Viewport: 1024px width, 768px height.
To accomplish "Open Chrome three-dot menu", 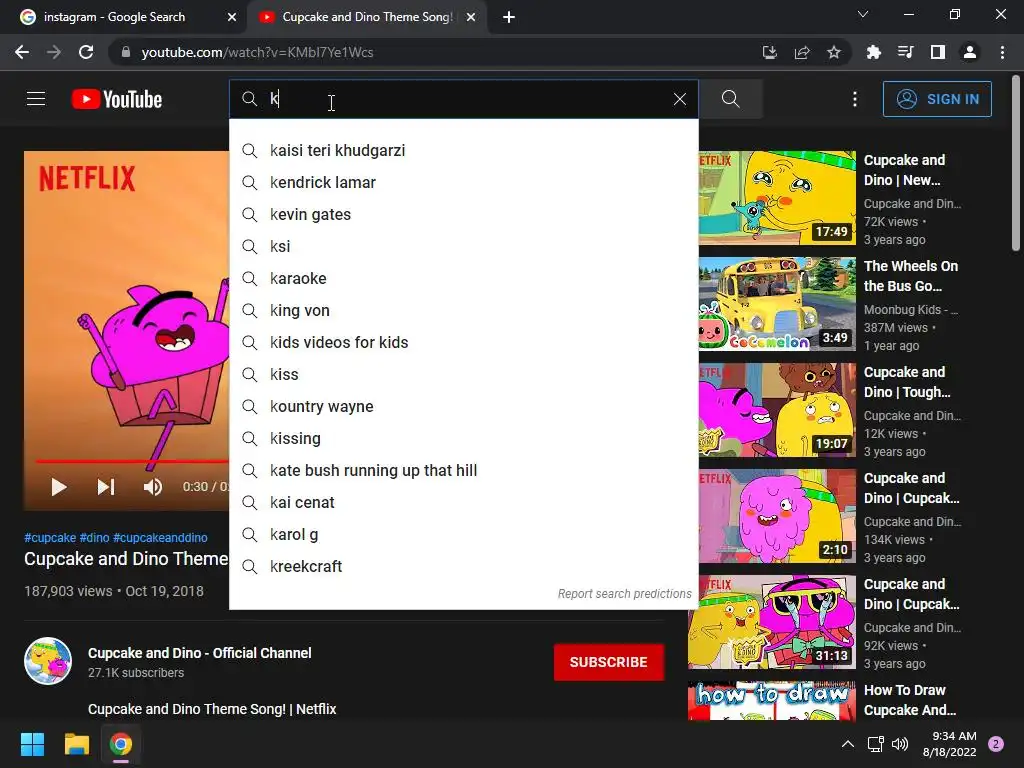I will (x=1002, y=52).
